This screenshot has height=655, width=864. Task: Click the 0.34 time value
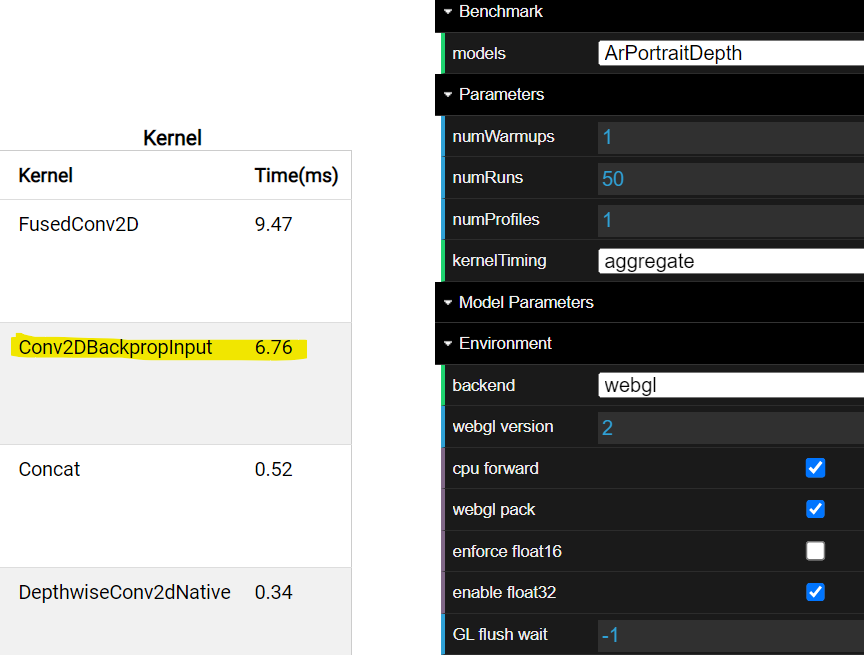tap(273, 592)
